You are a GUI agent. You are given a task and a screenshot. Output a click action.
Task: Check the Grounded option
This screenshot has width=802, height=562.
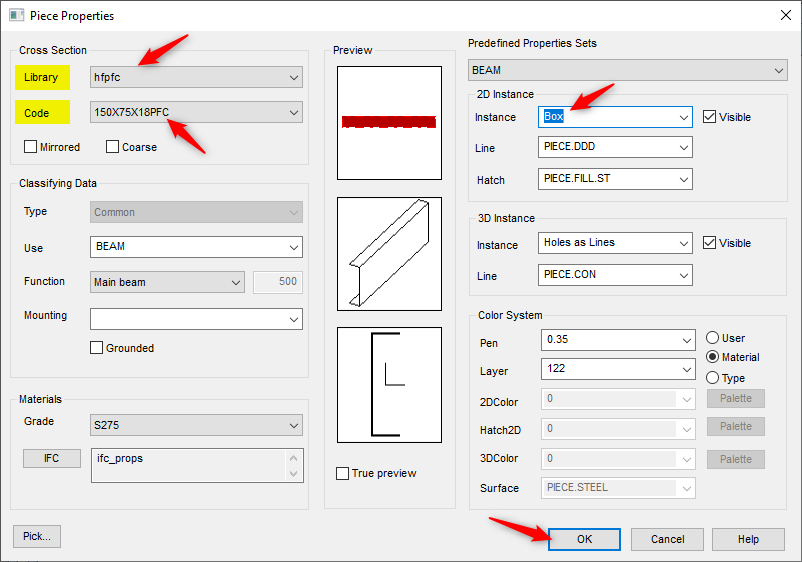pos(97,348)
